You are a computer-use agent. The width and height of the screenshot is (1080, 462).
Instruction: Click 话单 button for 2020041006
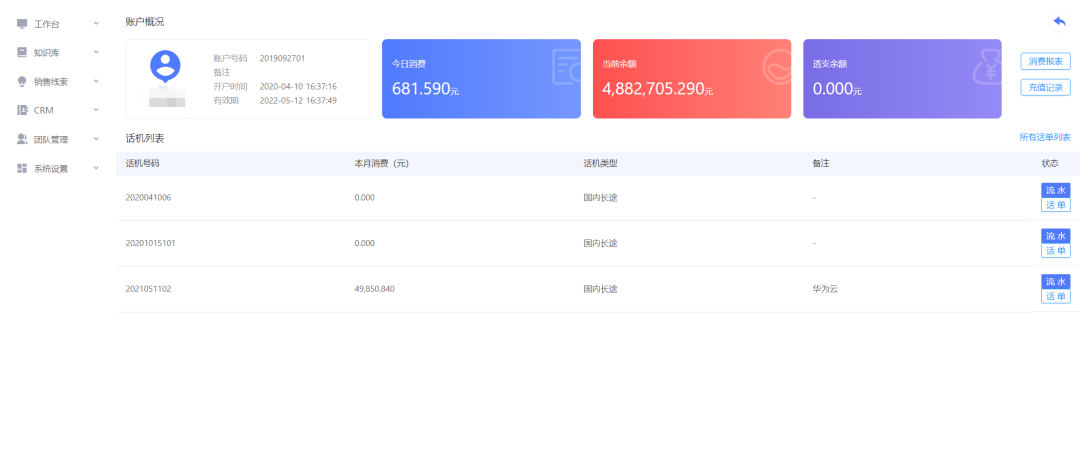coord(1055,205)
